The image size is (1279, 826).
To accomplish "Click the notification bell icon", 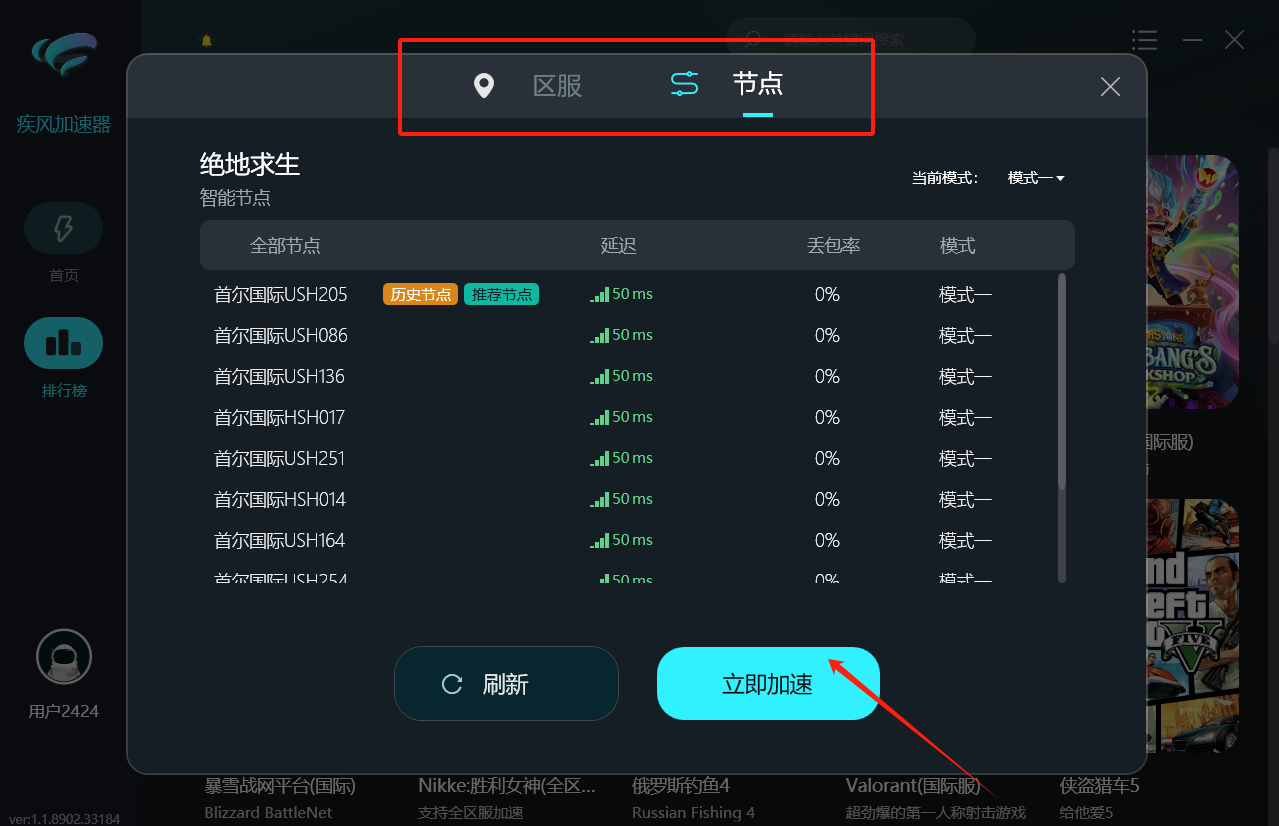I will coord(207,41).
